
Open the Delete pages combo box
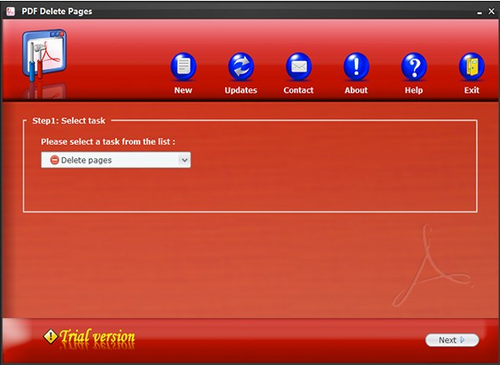click(116, 160)
